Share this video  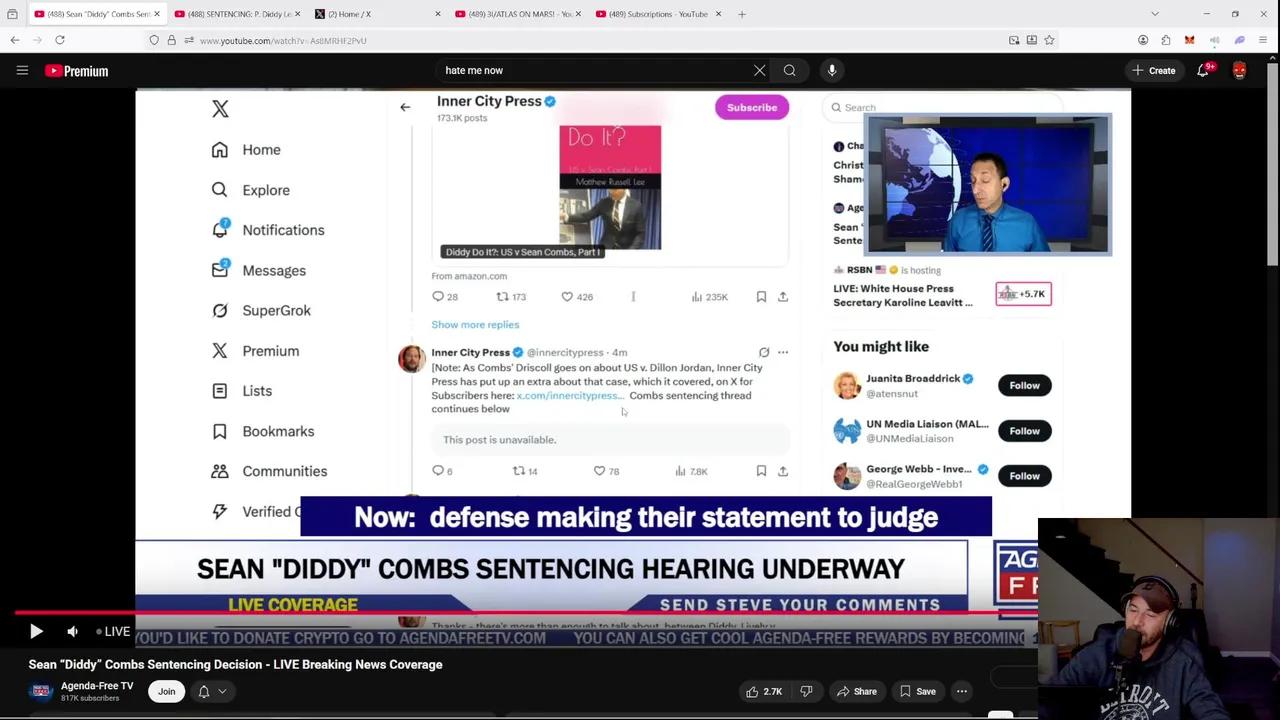click(x=857, y=691)
